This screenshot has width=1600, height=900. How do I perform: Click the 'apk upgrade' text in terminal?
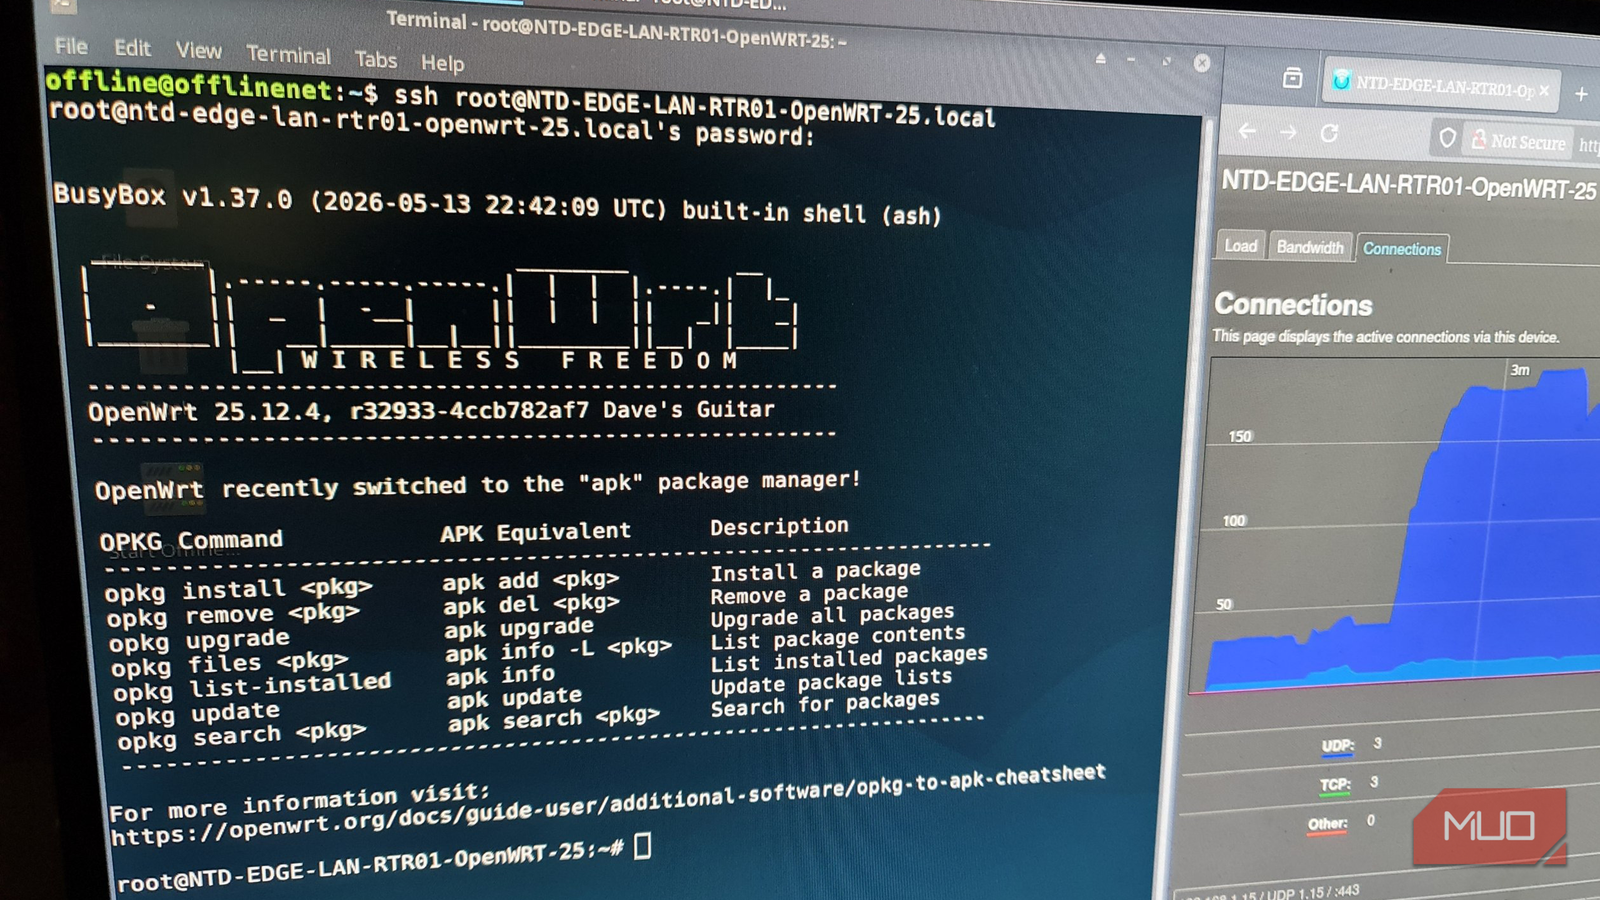[519, 629]
